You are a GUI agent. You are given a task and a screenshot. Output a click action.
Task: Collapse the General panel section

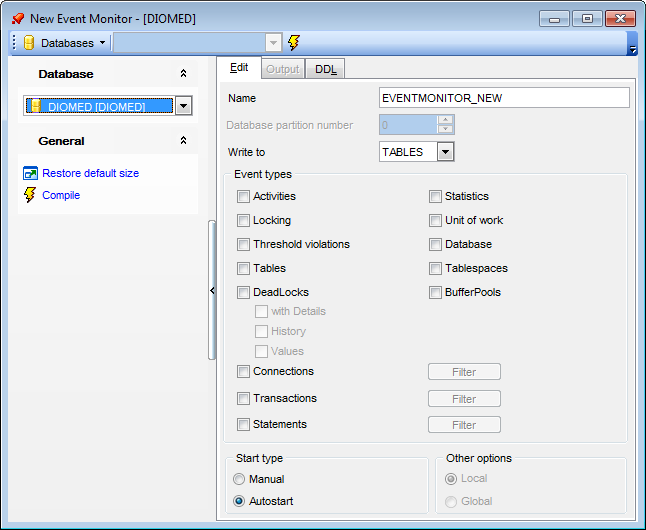click(183, 141)
